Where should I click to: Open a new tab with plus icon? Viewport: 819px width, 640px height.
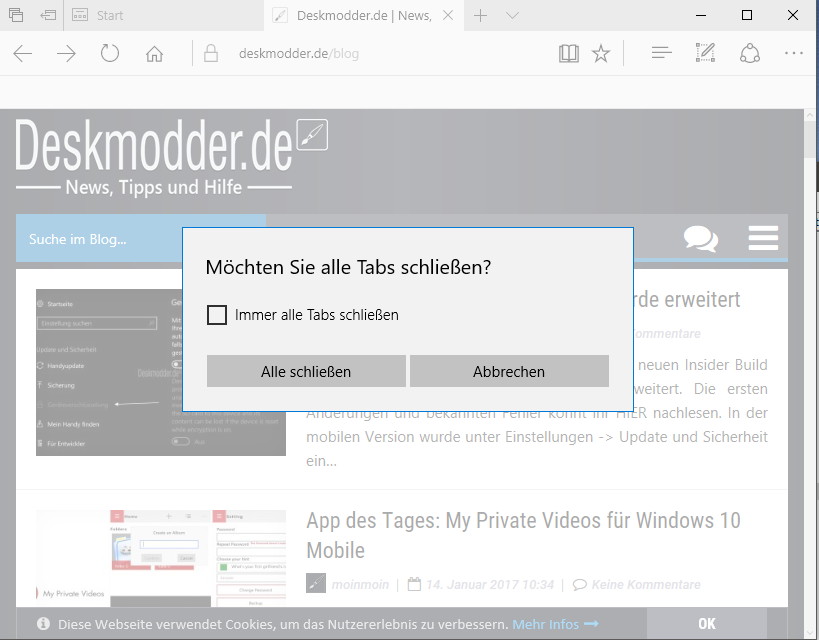pos(480,16)
